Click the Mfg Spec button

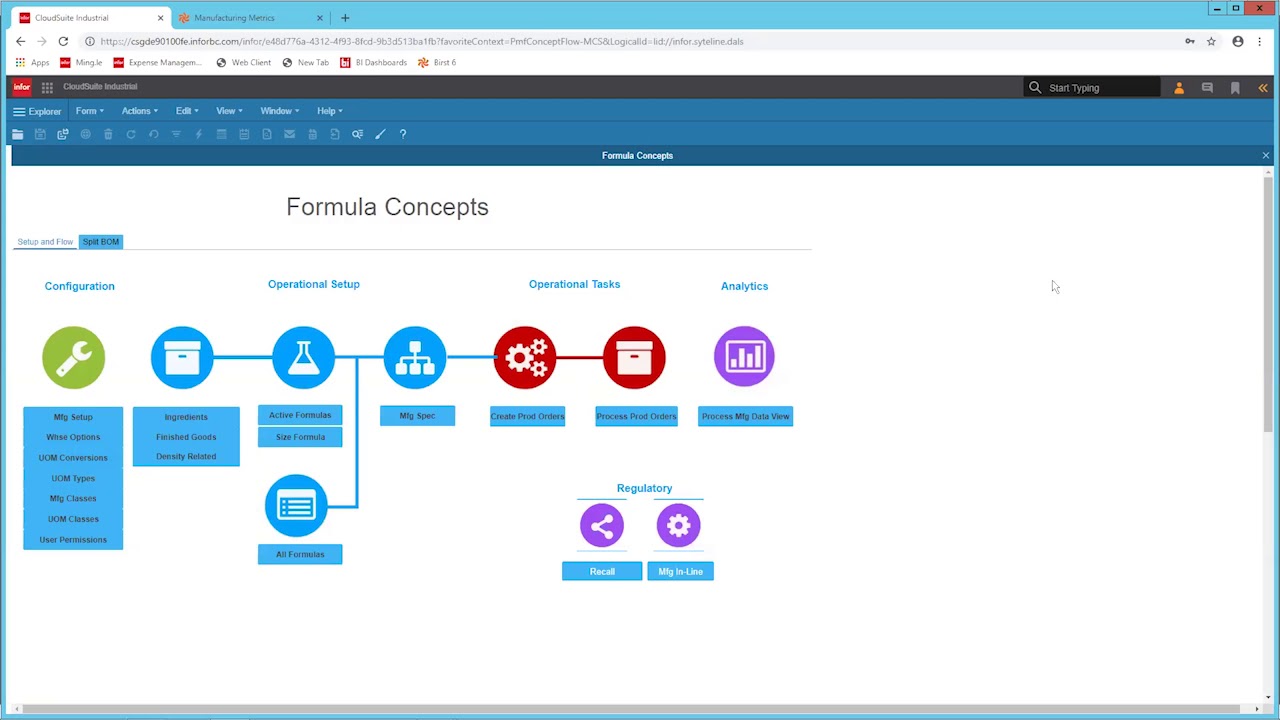pyautogui.click(x=417, y=416)
